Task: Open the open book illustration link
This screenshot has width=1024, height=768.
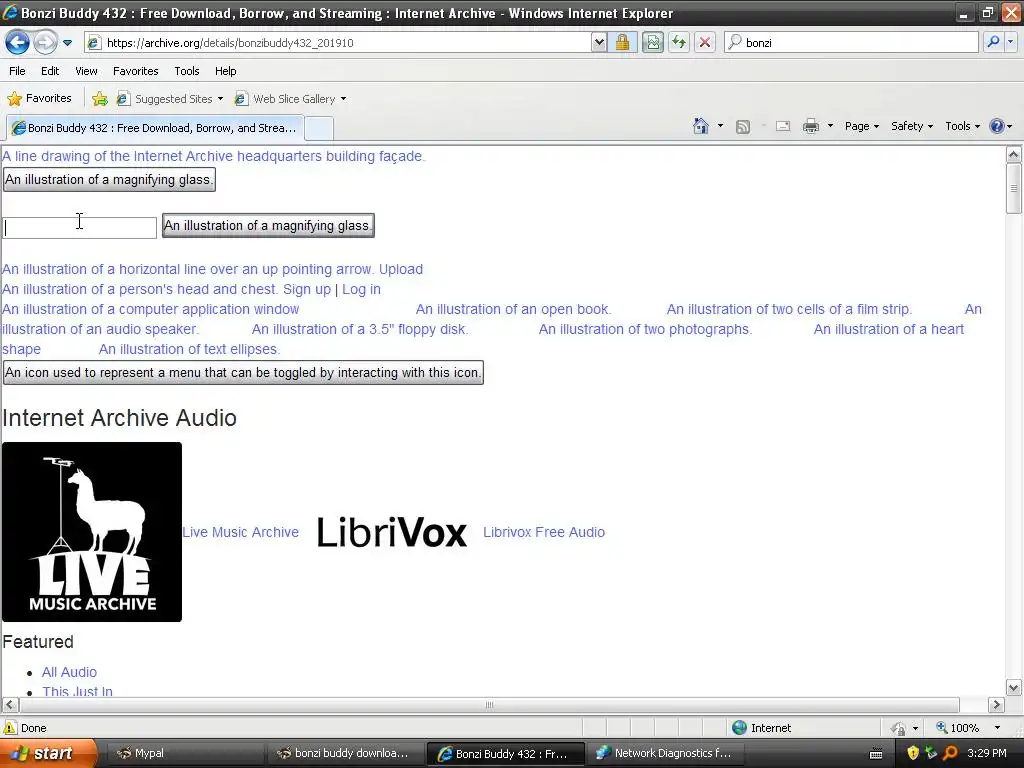Action: 513,310
